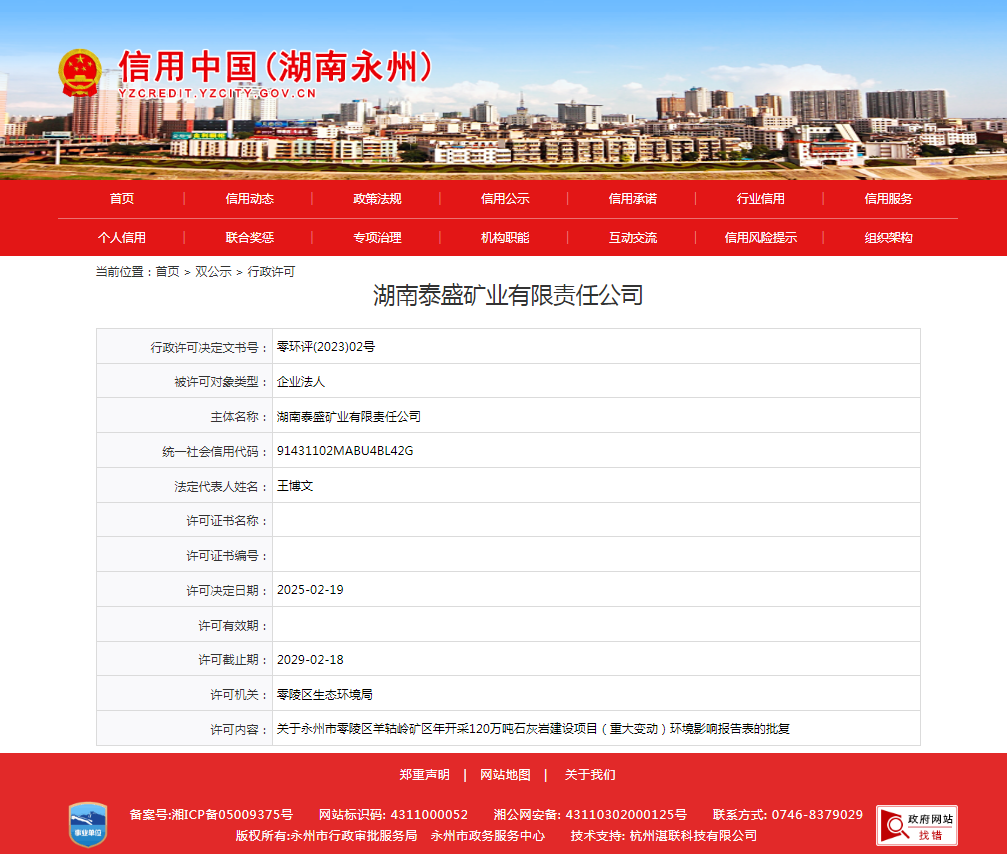Open 互动交流 navigation item

(x=633, y=238)
